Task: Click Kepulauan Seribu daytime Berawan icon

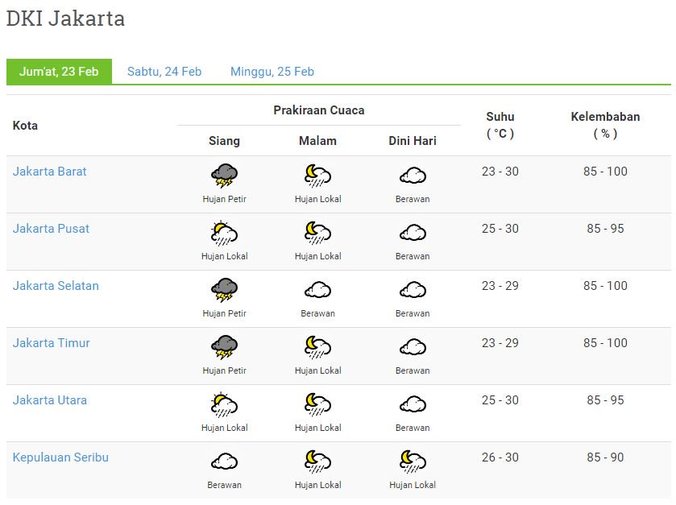Action: [x=224, y=462]
